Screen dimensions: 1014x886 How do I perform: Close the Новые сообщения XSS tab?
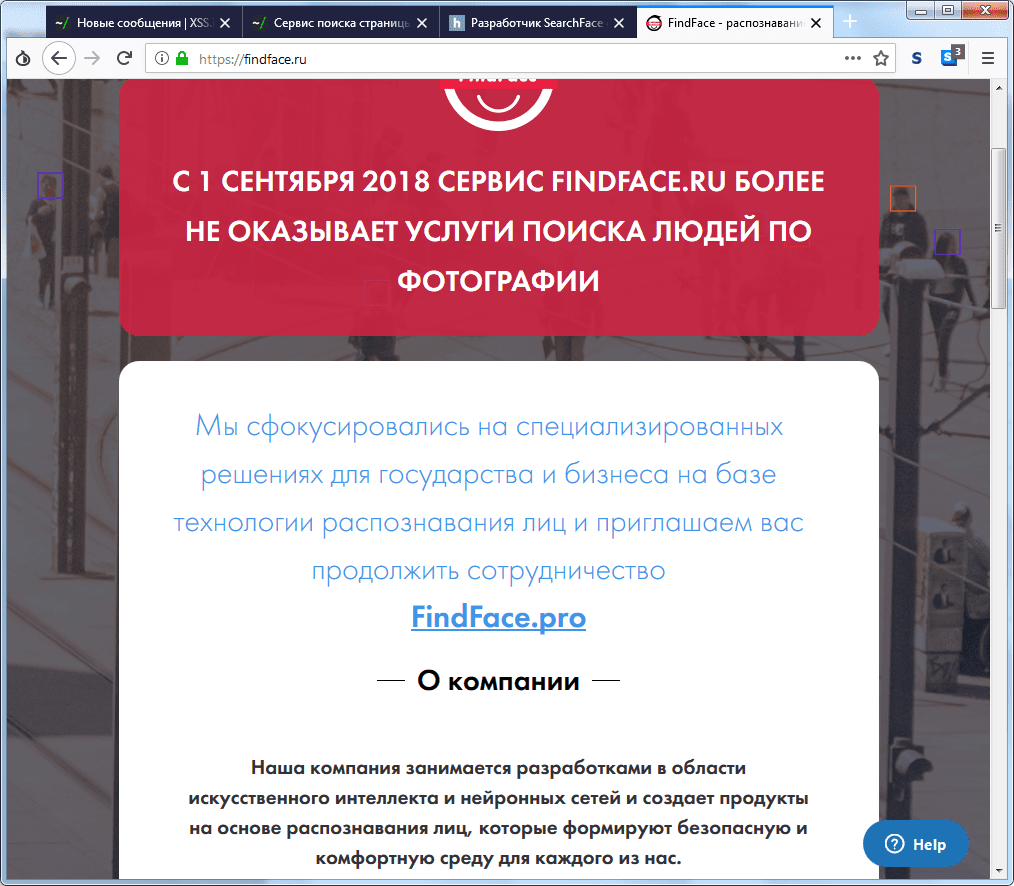click(225, 23)
